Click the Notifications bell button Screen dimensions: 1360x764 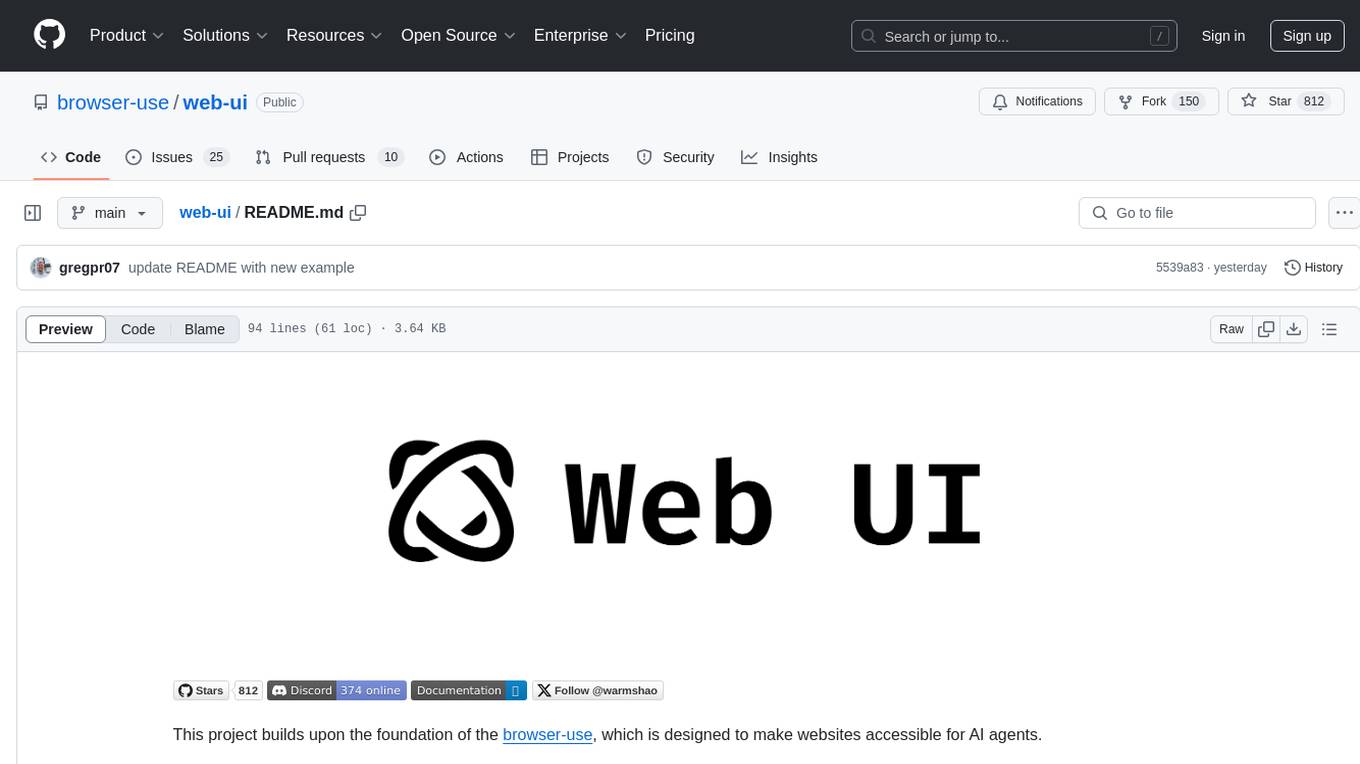click(x=1037, y=102)
